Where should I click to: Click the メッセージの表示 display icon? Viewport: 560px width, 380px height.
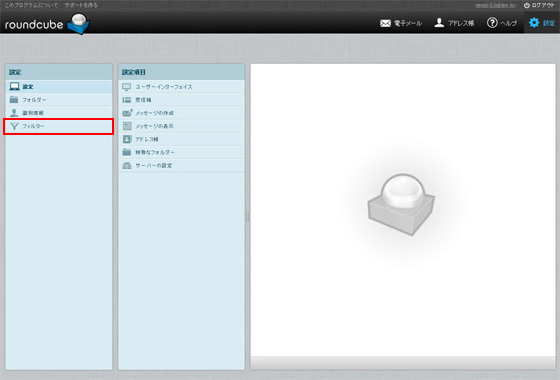coord(127,126)
